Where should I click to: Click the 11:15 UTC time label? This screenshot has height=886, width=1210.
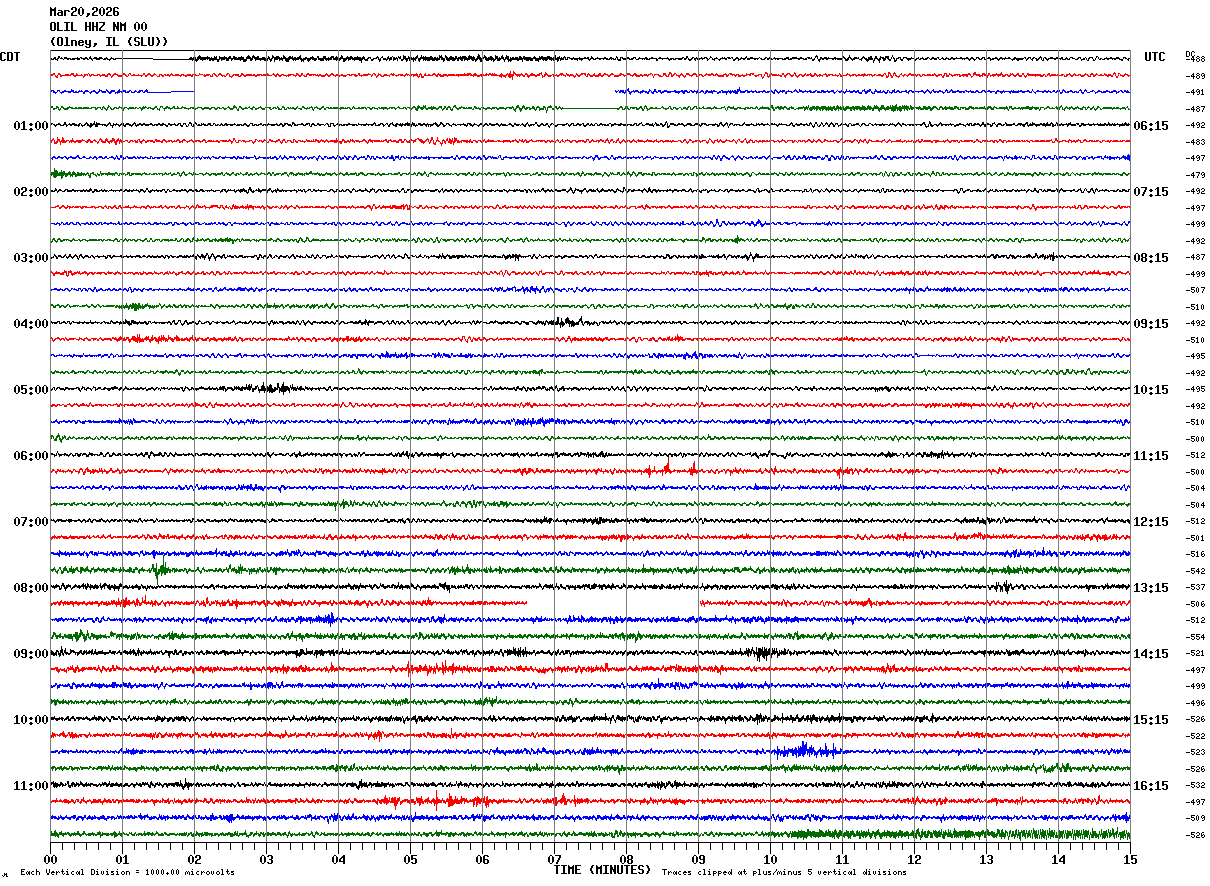pos(1151,456)
